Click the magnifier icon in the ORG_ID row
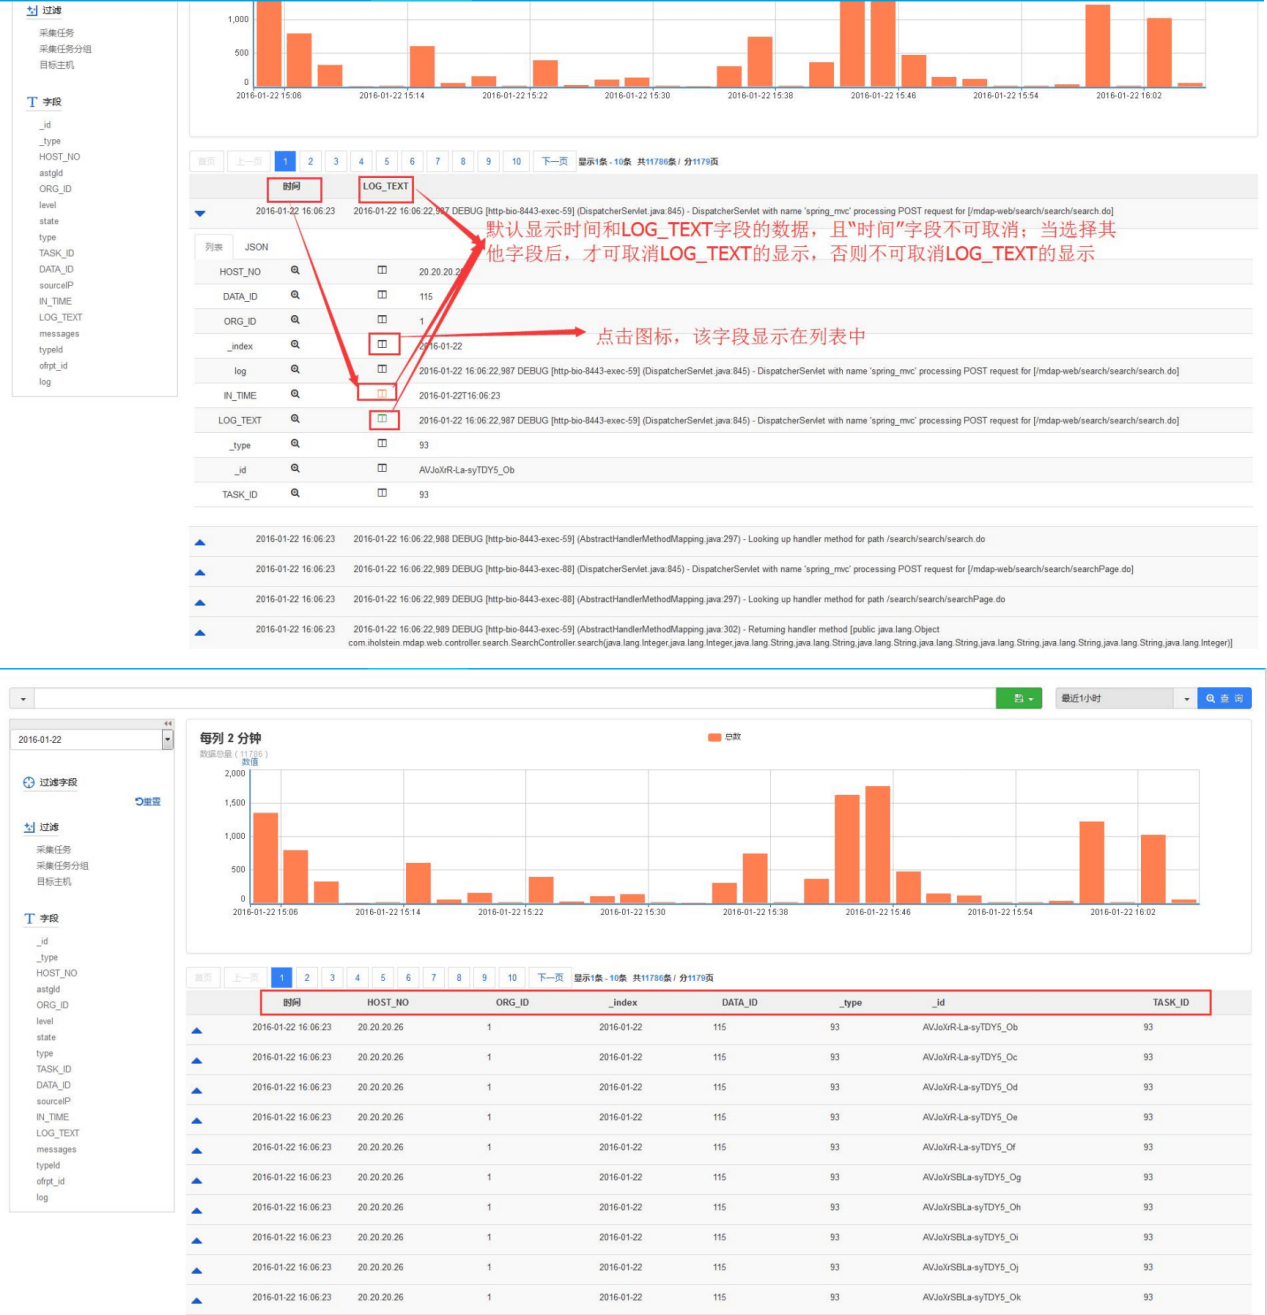 coord(295,320)
